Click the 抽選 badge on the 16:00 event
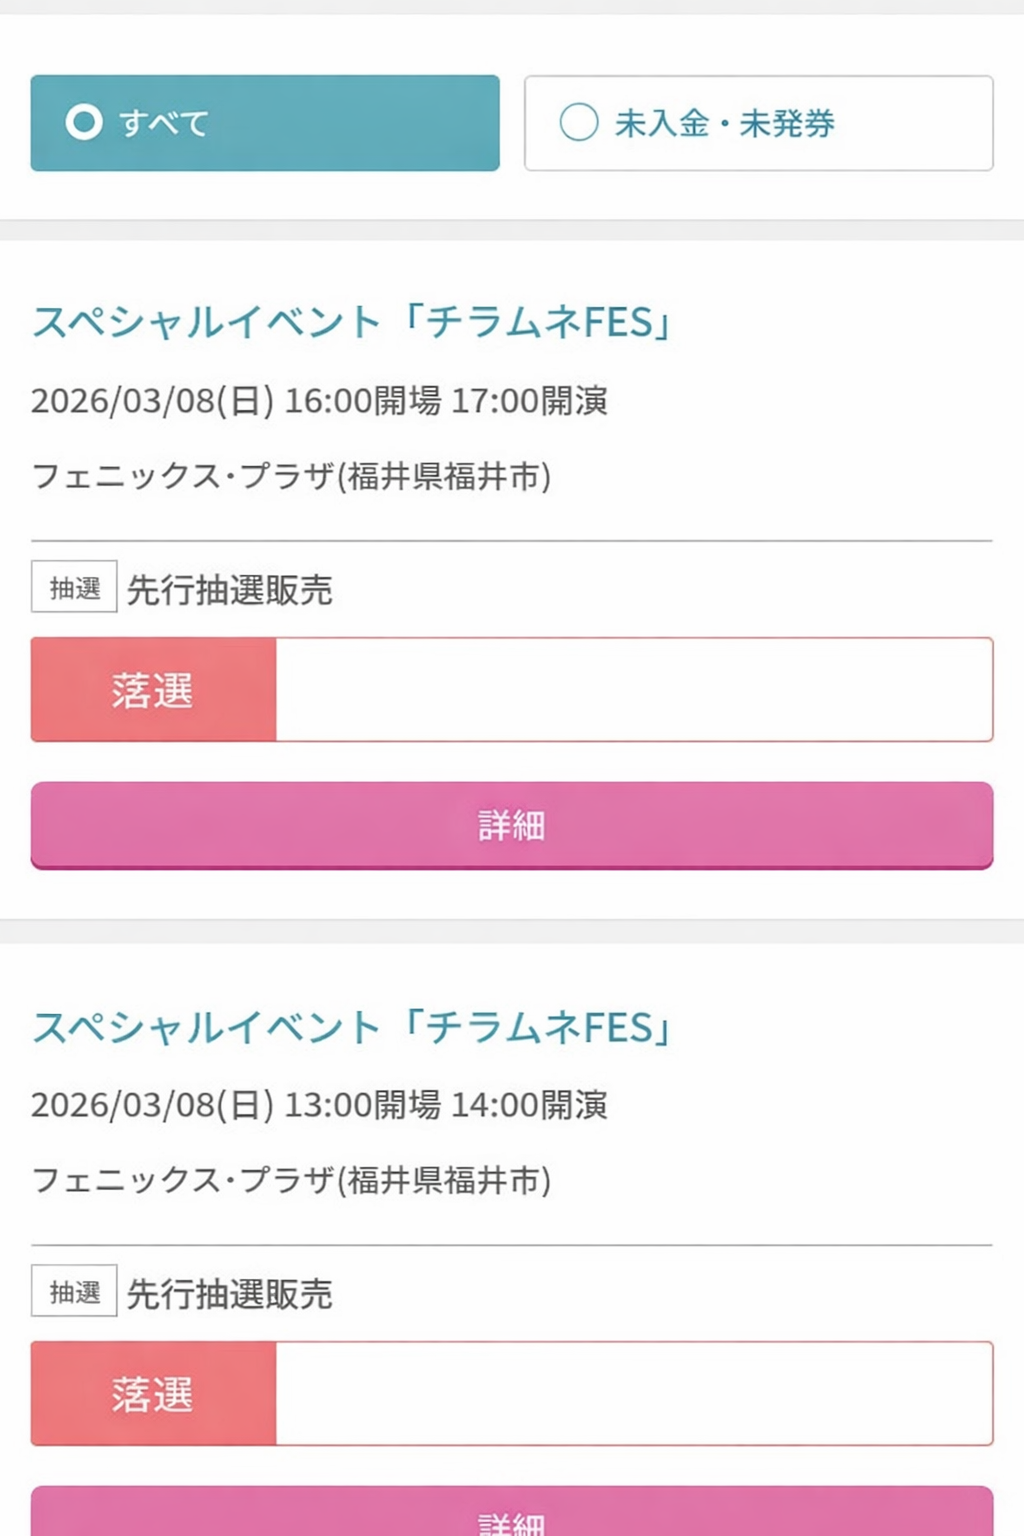The image size is (1024, 1536). click(74, 587)
